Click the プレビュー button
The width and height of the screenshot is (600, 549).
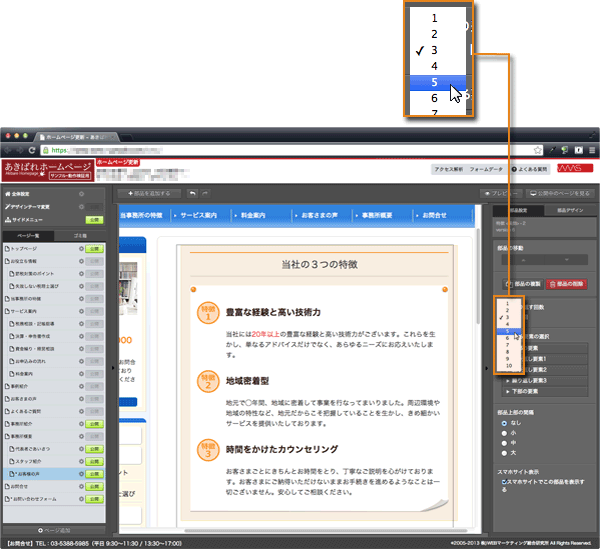[501, 194]
